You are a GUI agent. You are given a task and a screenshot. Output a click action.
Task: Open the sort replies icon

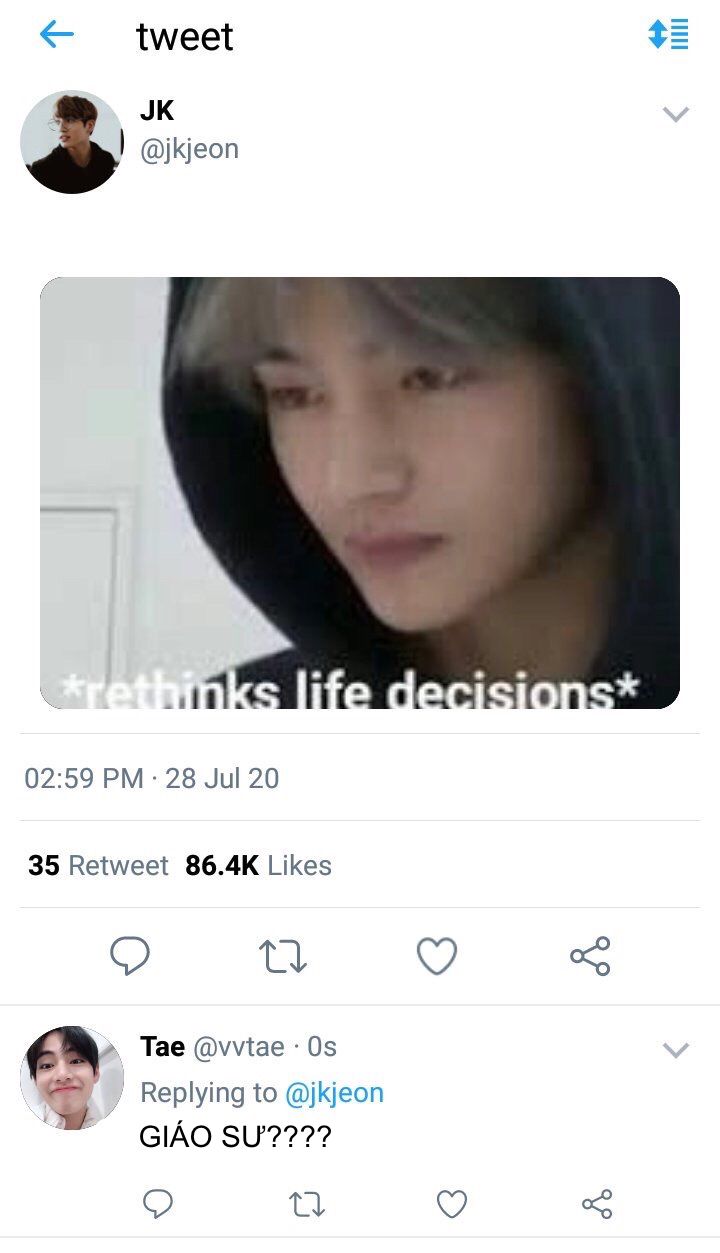click(x=668, y=34)
